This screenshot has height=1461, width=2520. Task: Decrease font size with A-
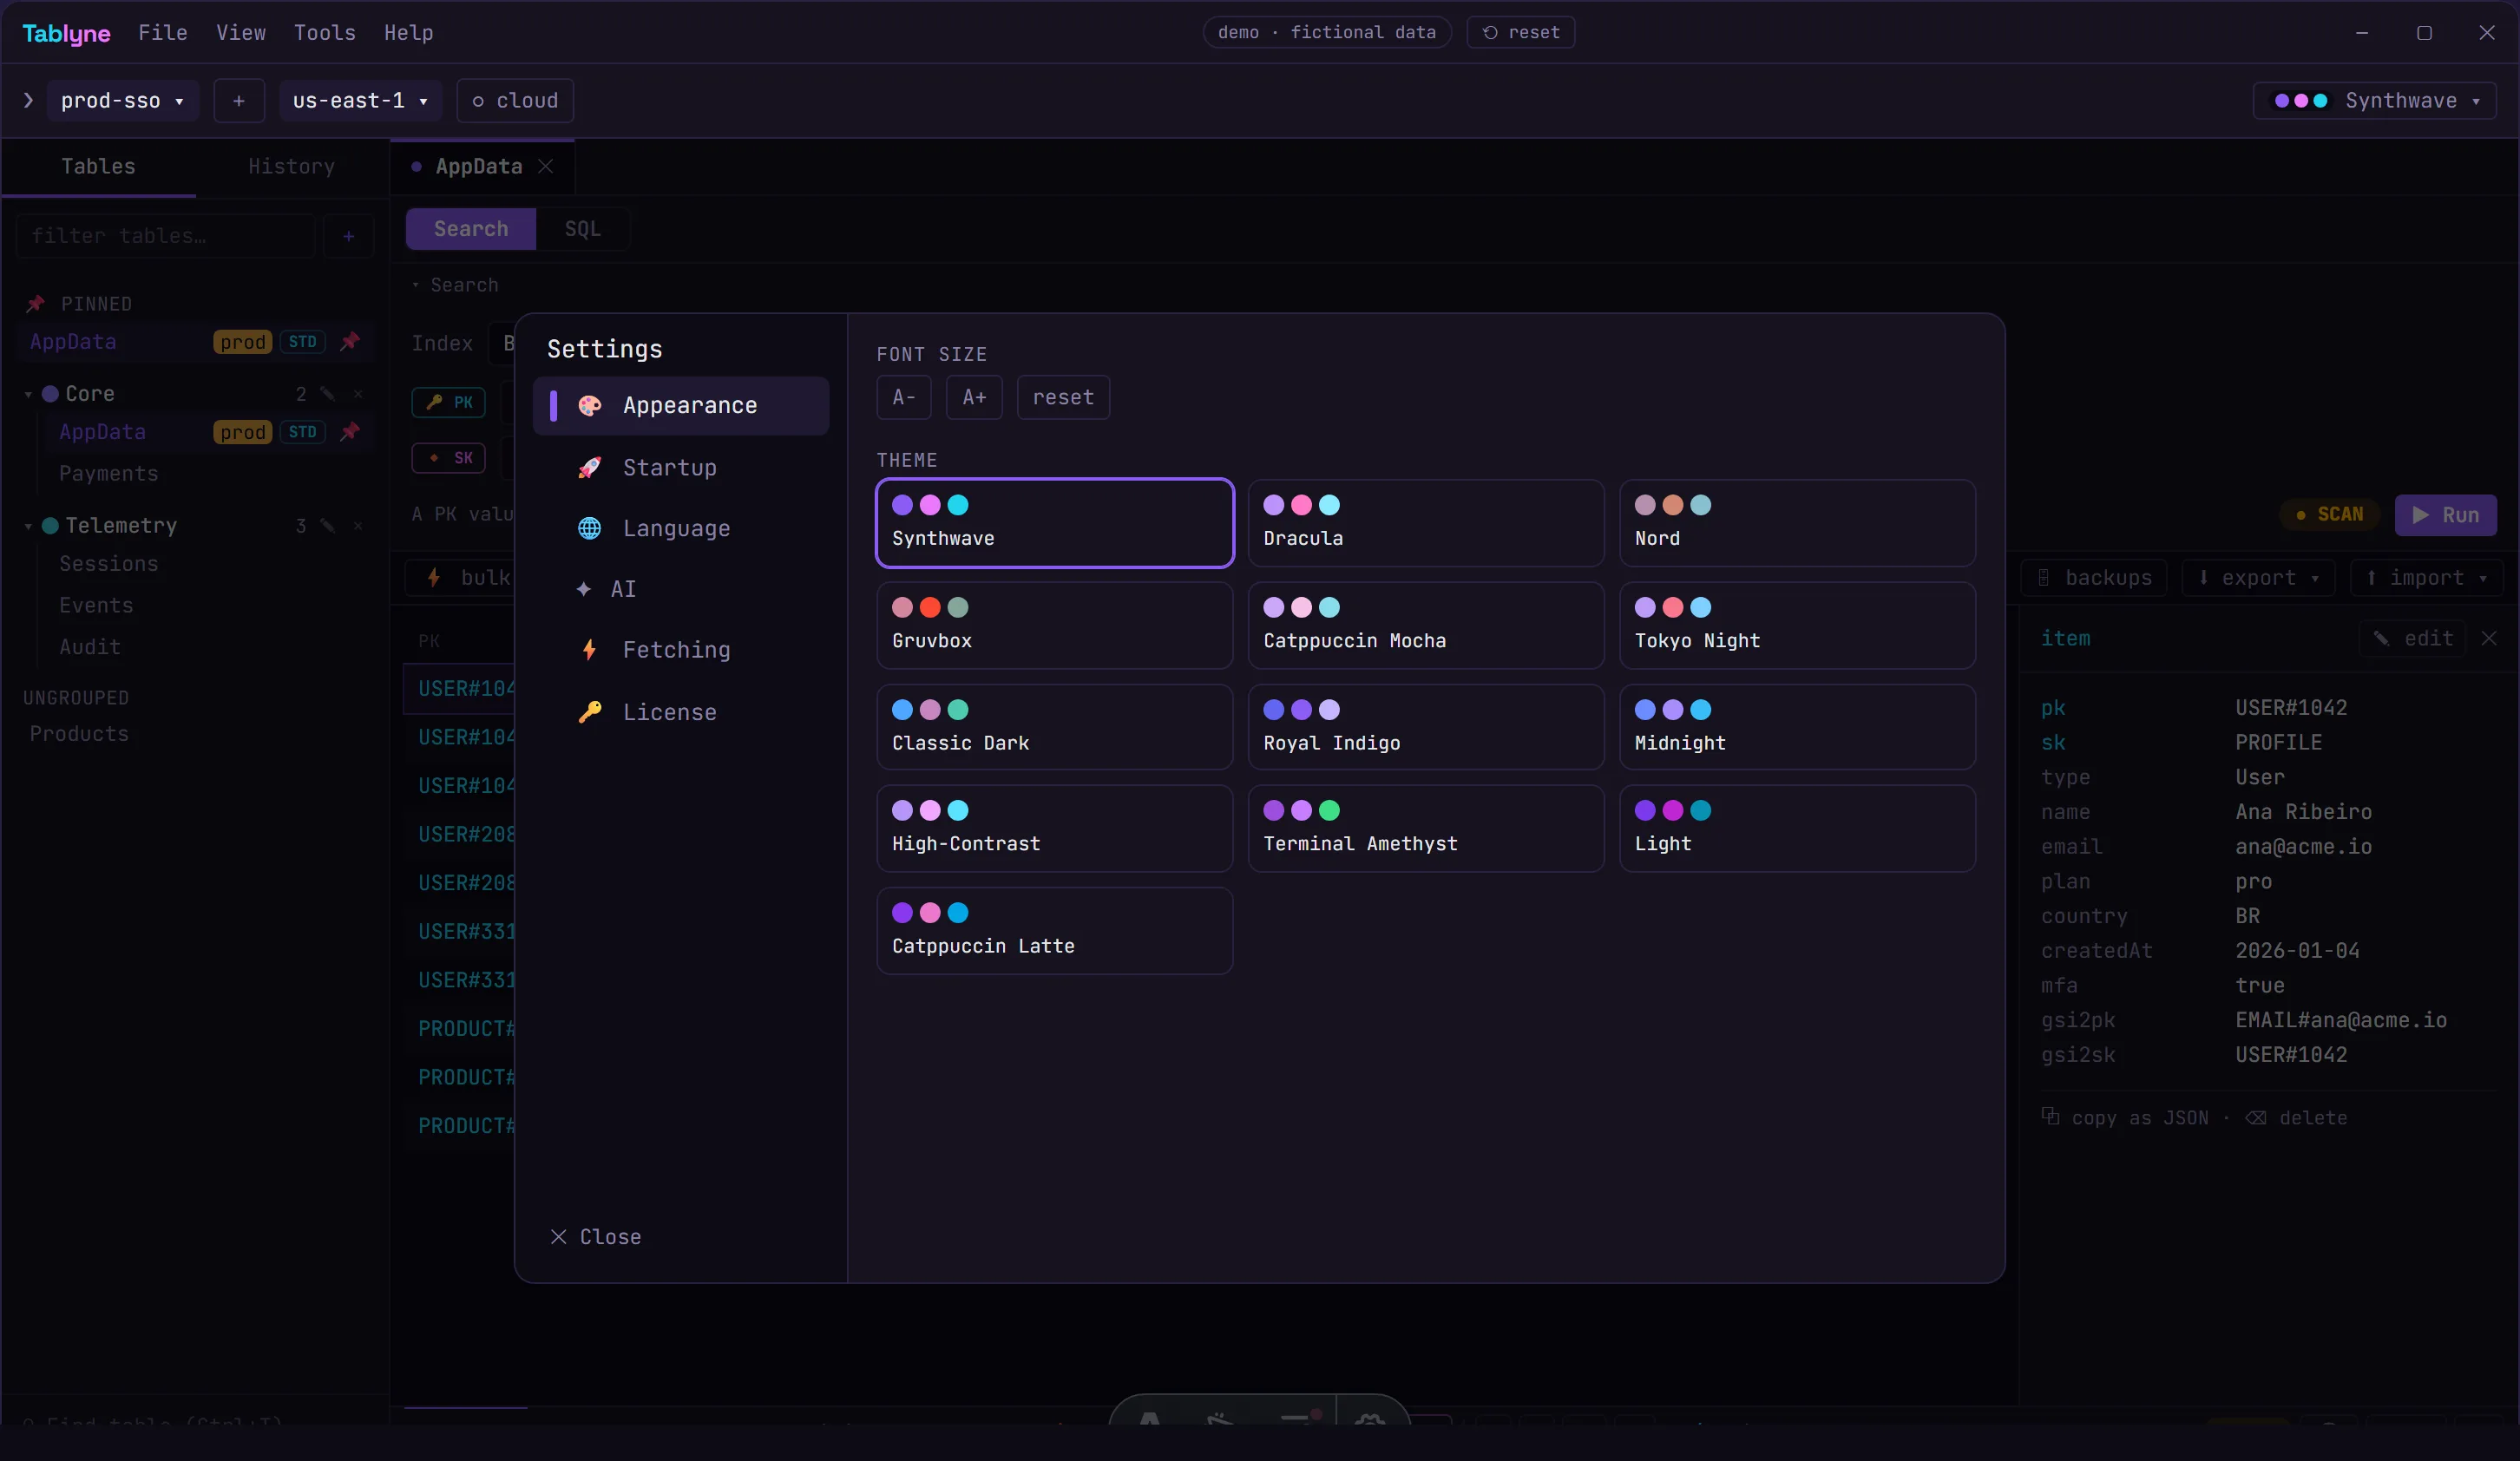(x=904, y=397)
